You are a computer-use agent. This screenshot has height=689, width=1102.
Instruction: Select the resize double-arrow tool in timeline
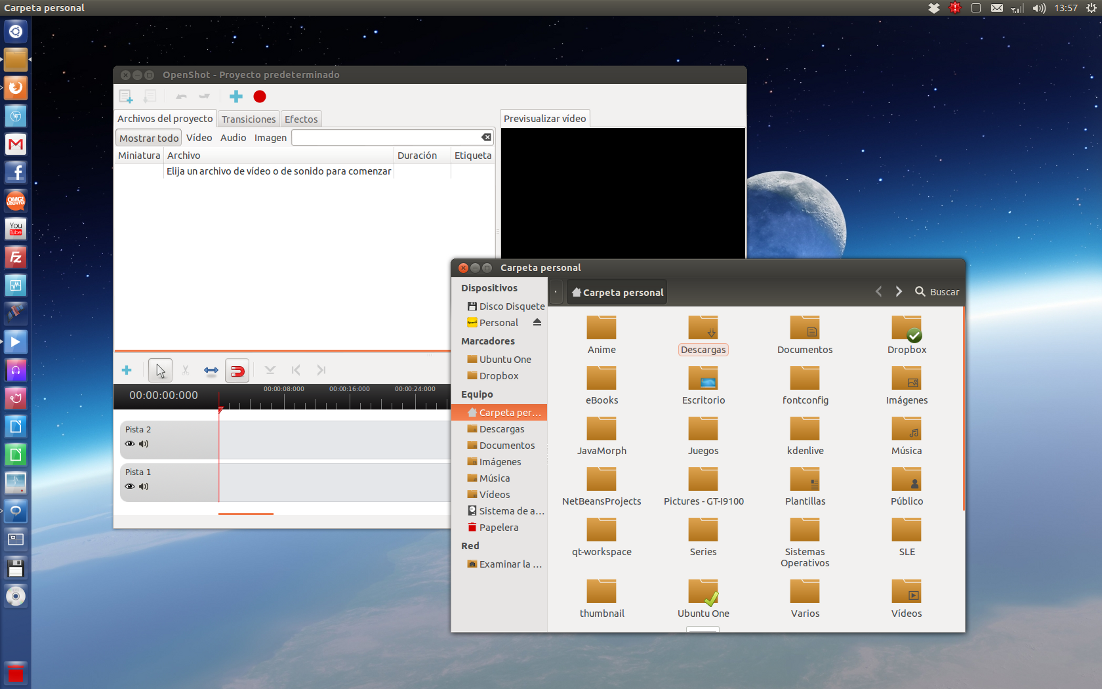click(211, 370)
